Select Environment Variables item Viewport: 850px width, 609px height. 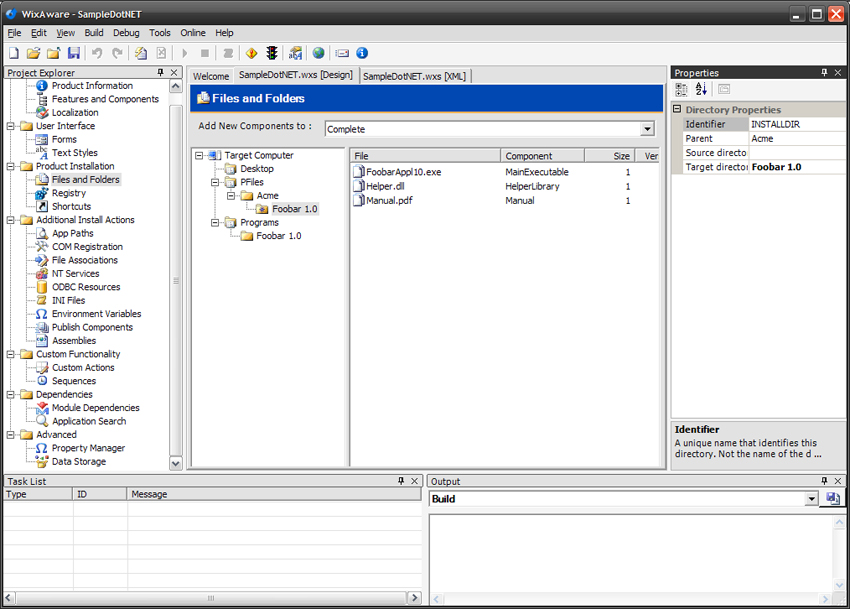coord(96,314)
